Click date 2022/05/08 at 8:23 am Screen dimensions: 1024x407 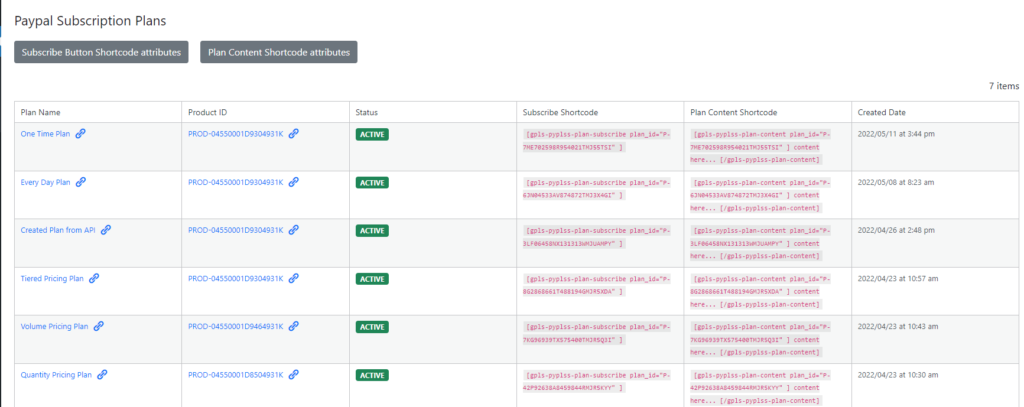pos(896,182)
